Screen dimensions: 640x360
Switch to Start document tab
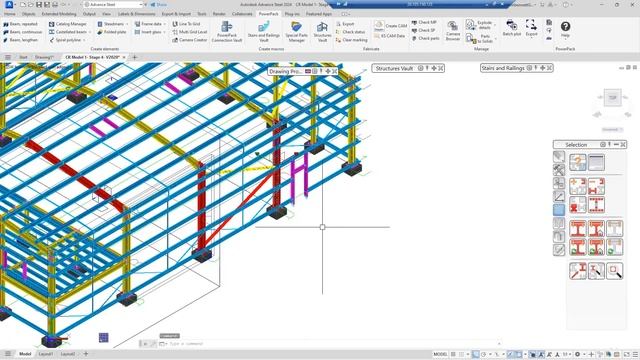pos(23,58)
